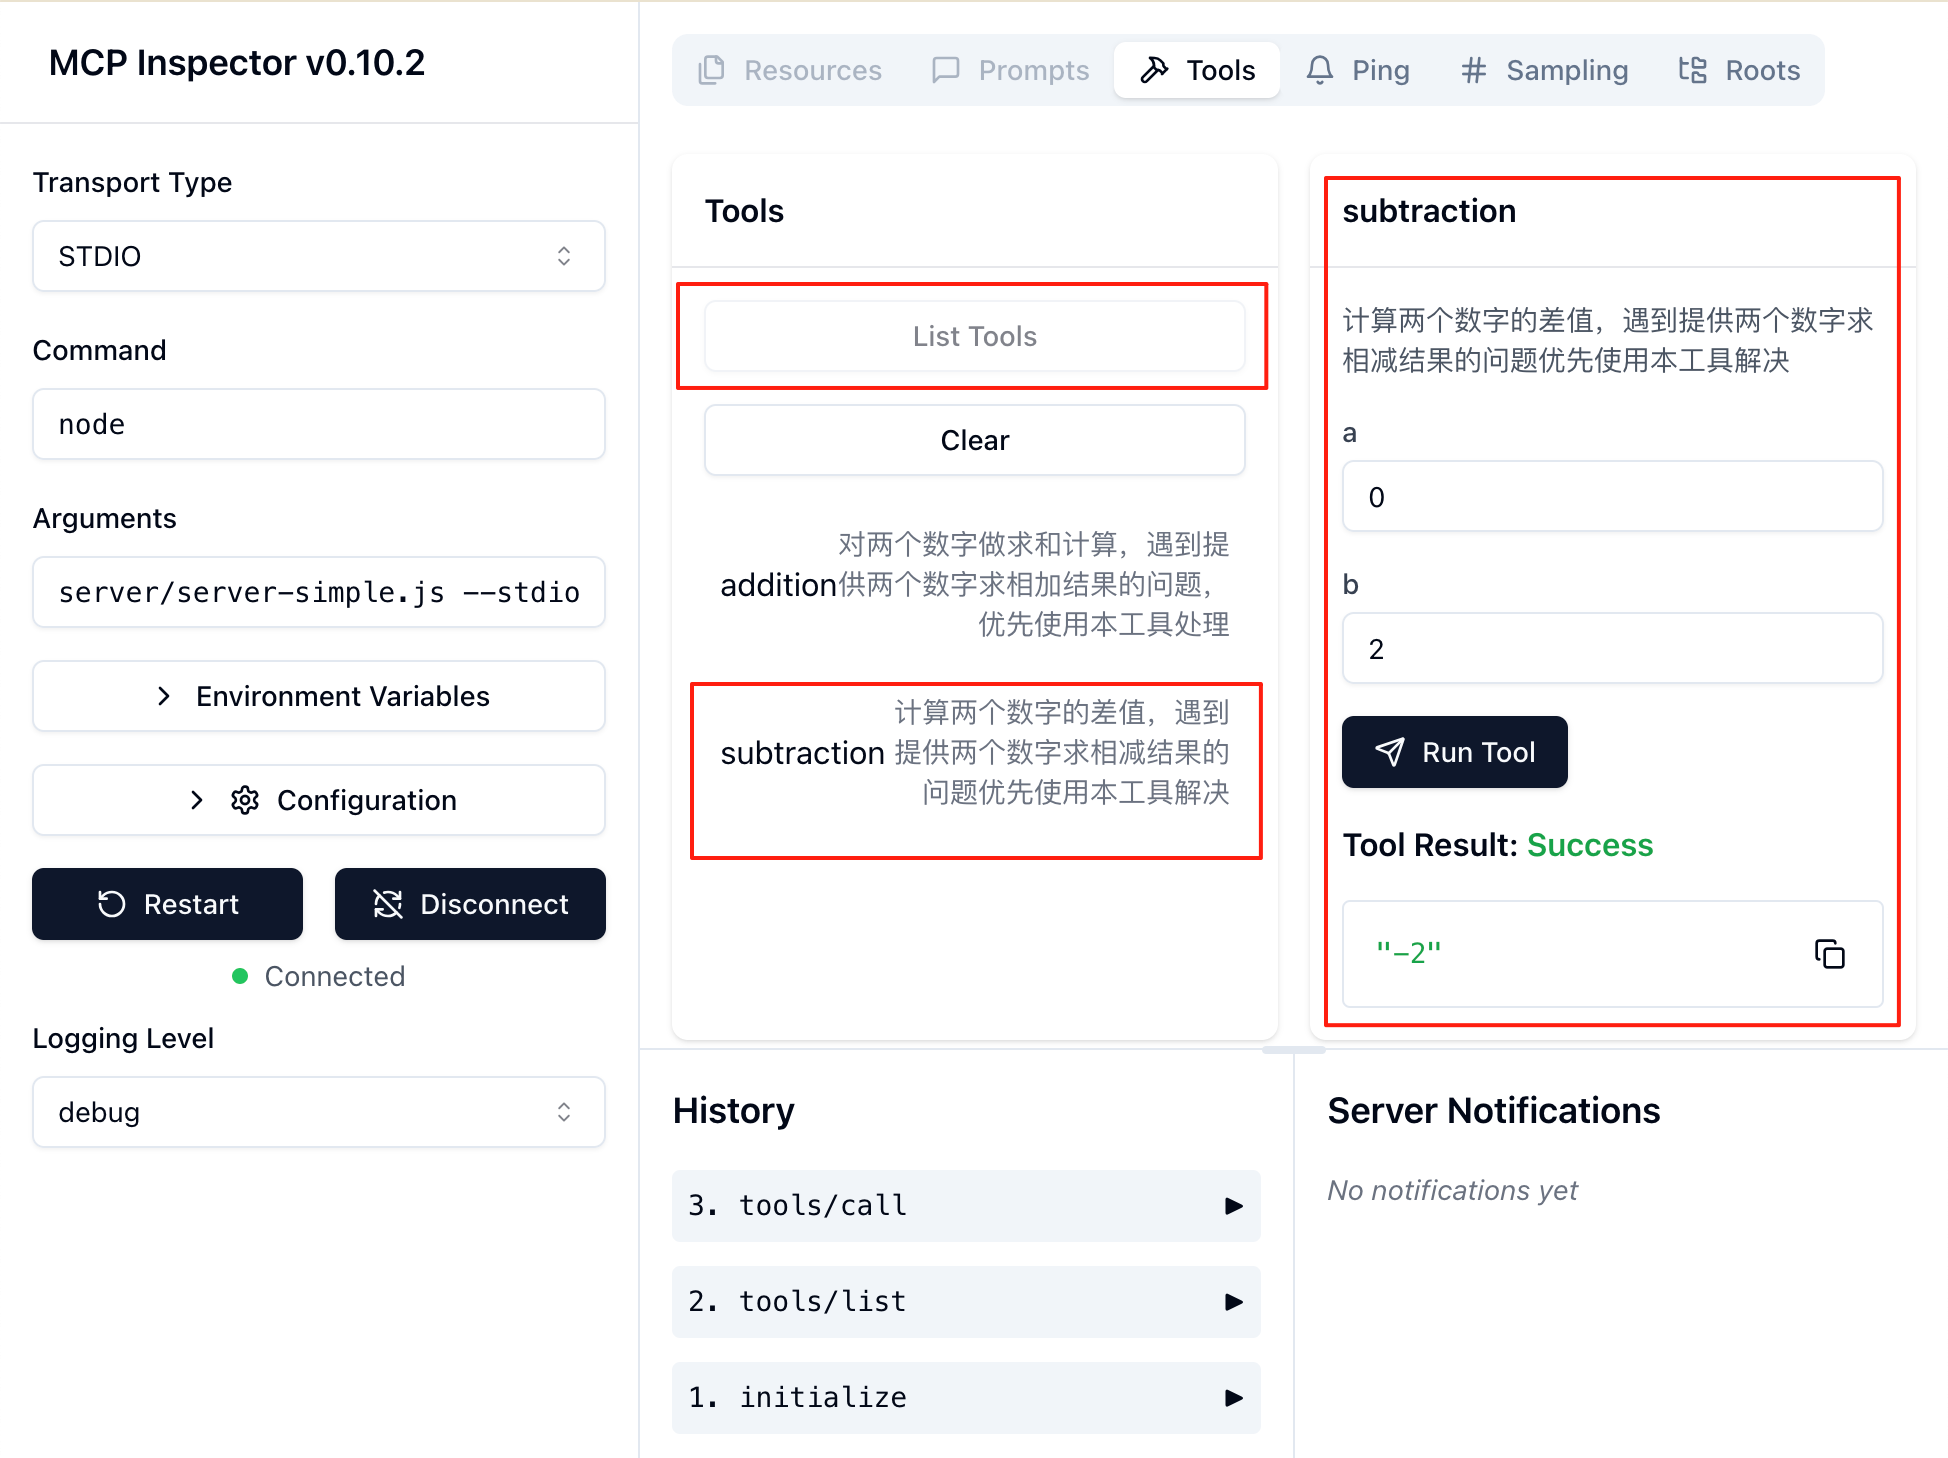Open the Transport Type dropdown showing STDIO
This screenshot has height=1458, width=1948.
(x=318, y=256)
